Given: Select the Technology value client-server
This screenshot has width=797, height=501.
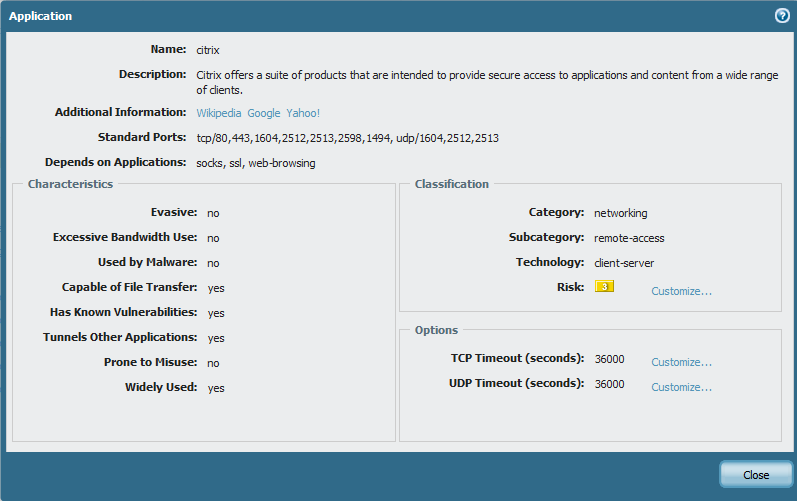Looking at the screenshot, I should [x=624, y=263].
